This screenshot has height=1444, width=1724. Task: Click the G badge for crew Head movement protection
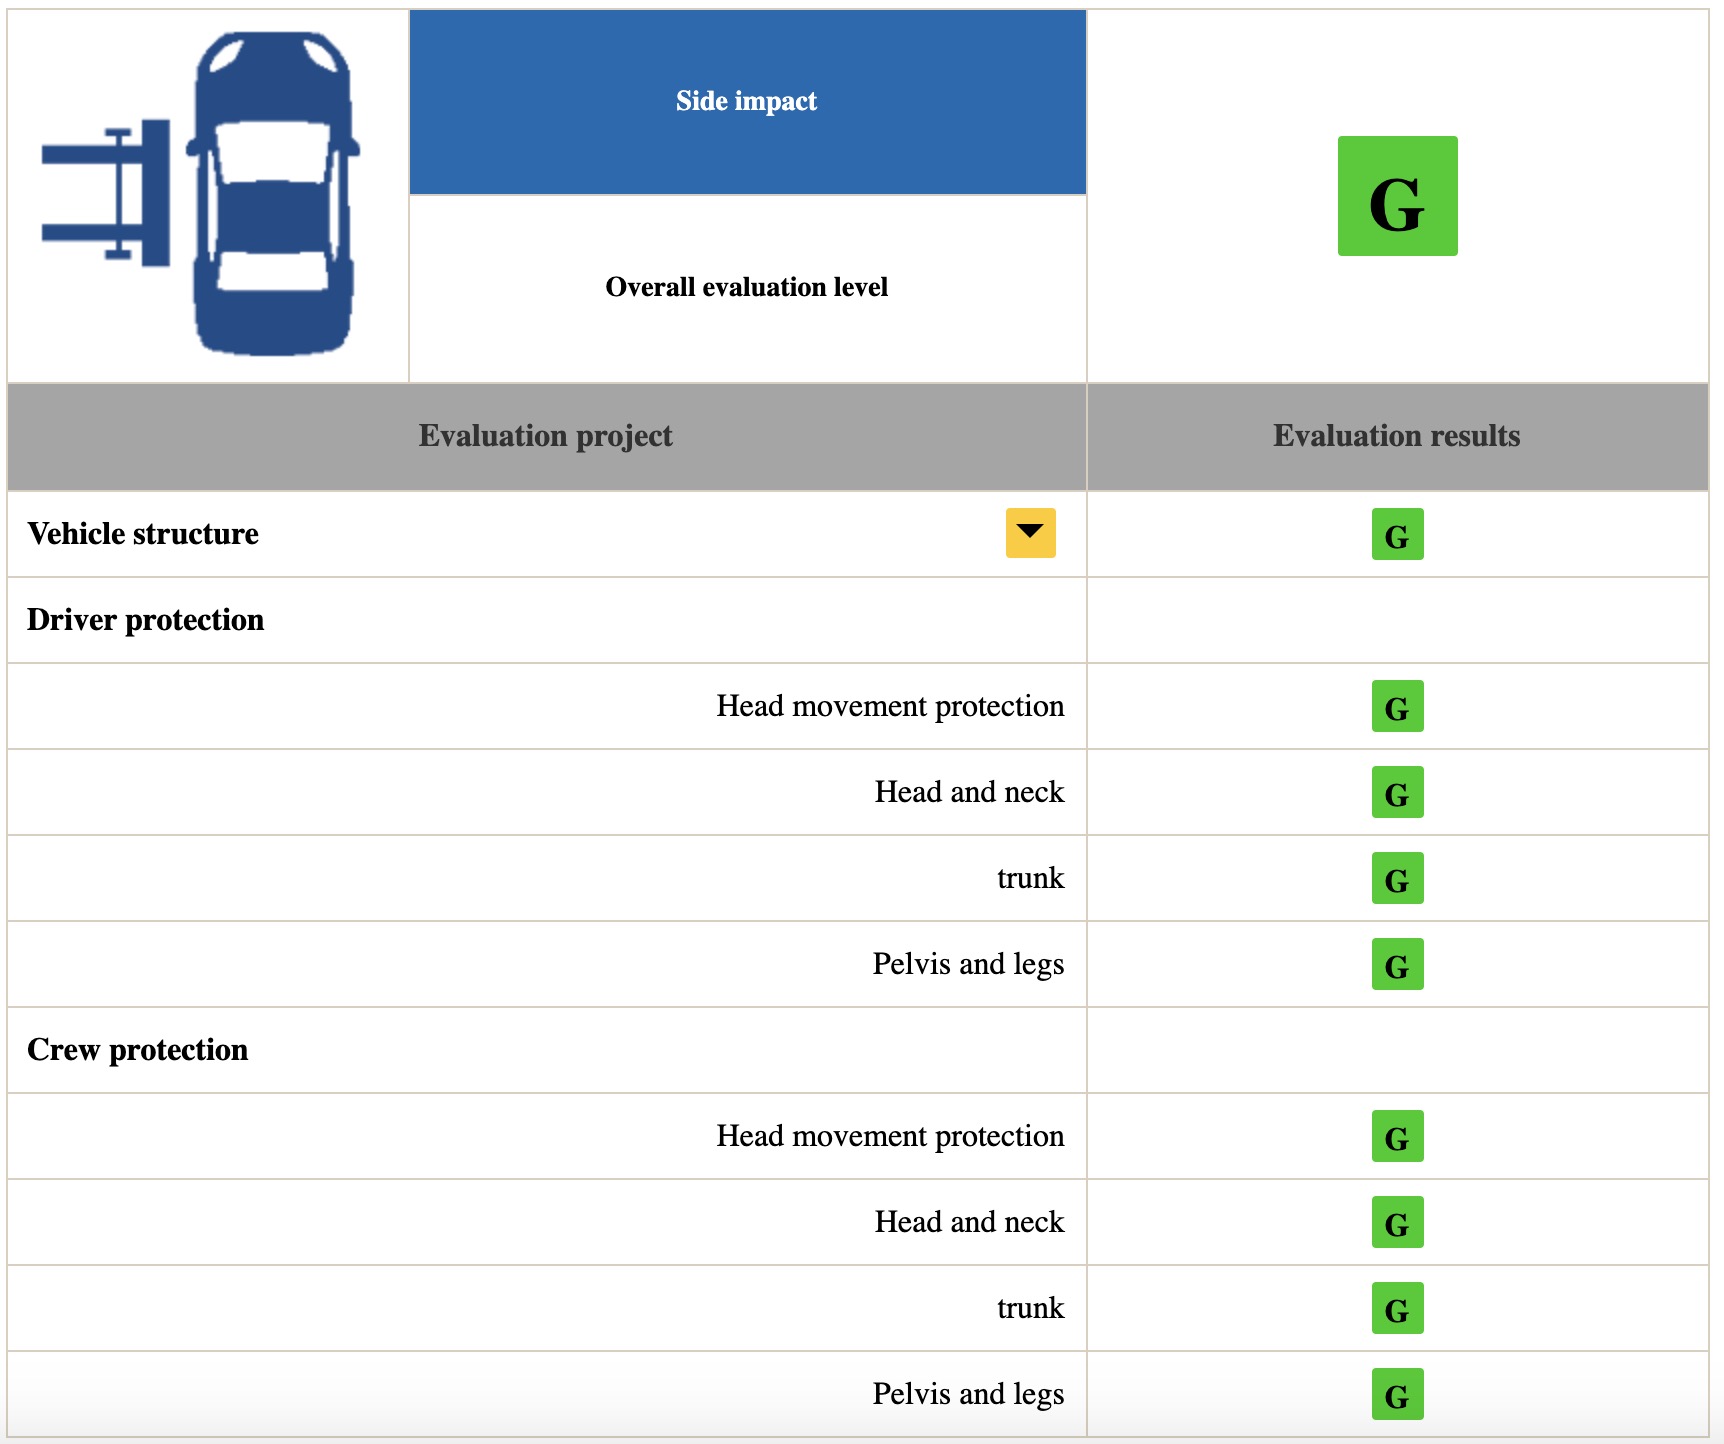pos(1397,1136)
